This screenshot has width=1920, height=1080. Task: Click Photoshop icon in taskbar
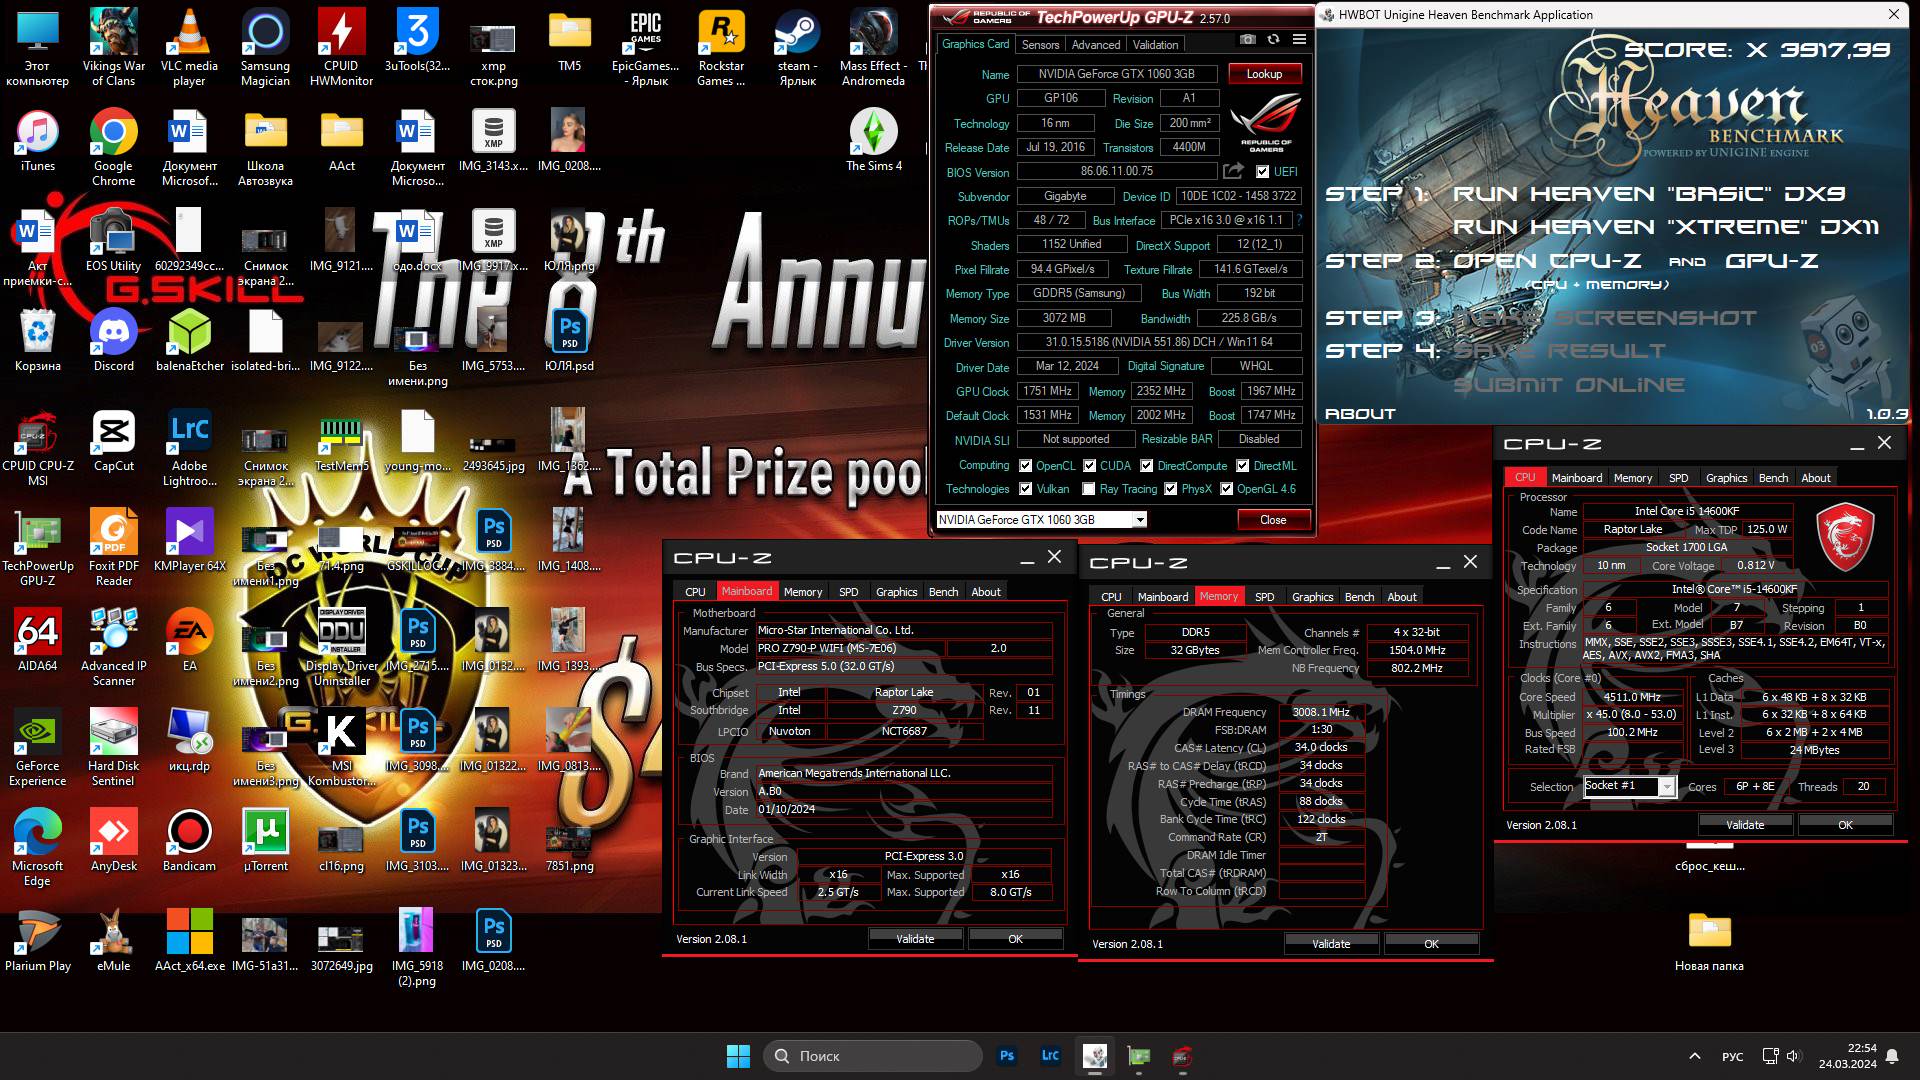click(1007, 1056)
